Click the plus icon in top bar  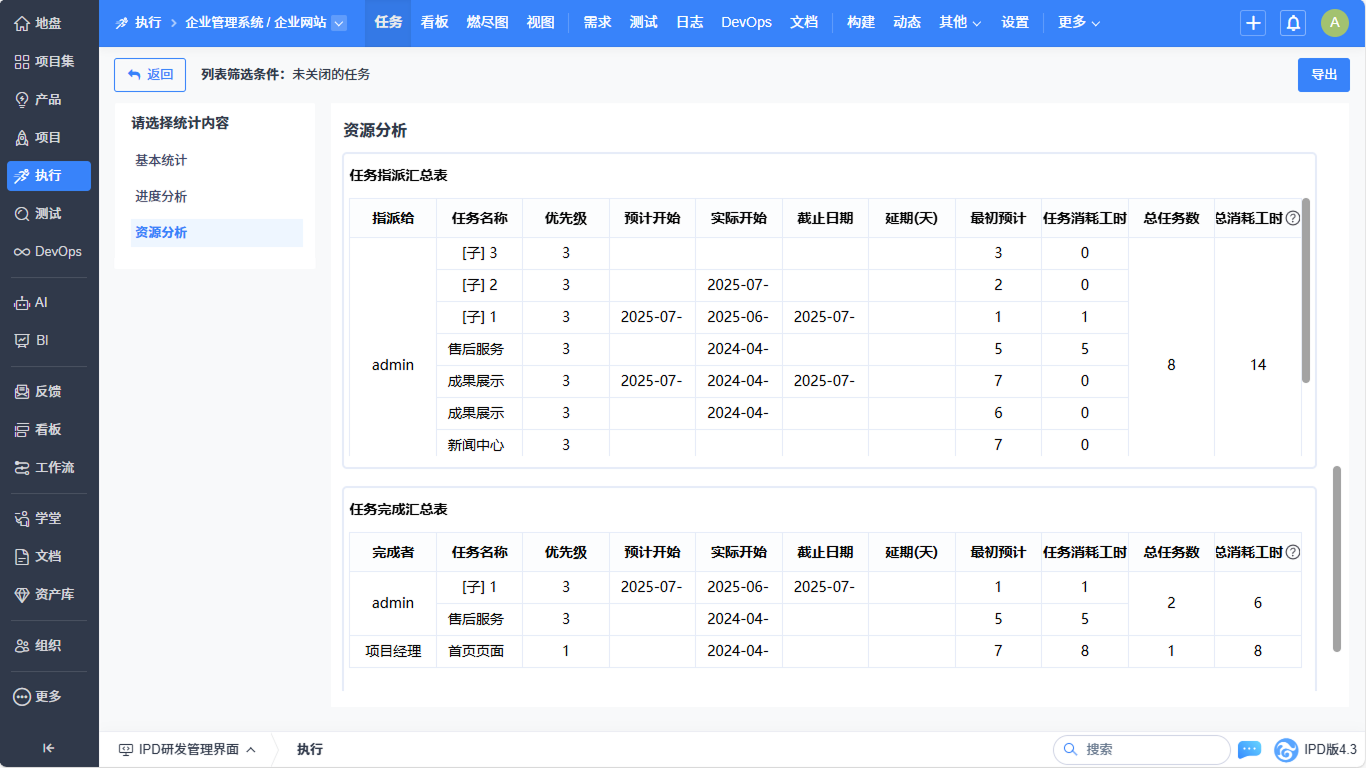pos(1253,23)
